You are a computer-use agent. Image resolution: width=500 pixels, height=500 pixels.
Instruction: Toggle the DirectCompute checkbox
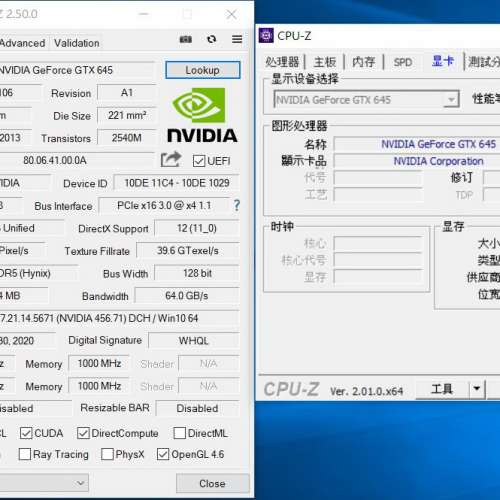[x=83, y=433]
